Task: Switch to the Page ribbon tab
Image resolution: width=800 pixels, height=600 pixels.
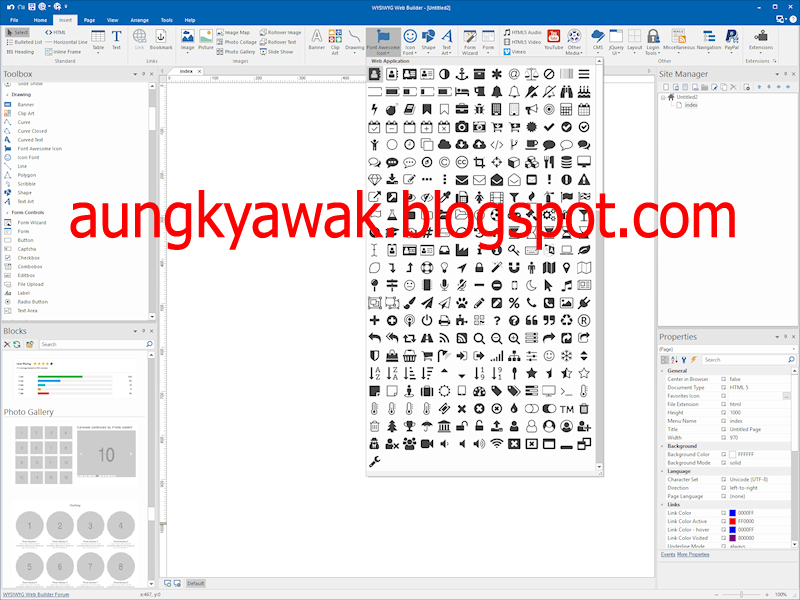Action: pos(89,20)
